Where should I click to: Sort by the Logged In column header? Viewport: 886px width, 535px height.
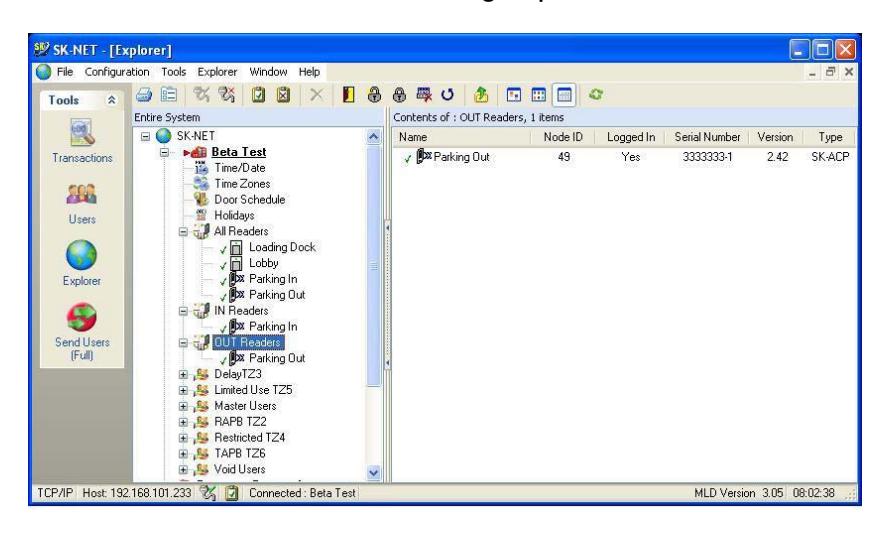click(x=631, y=137)
